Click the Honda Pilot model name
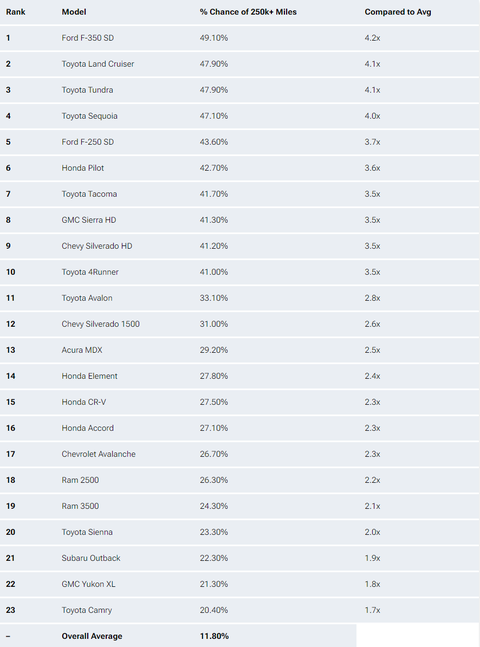 tap(83, 168)
